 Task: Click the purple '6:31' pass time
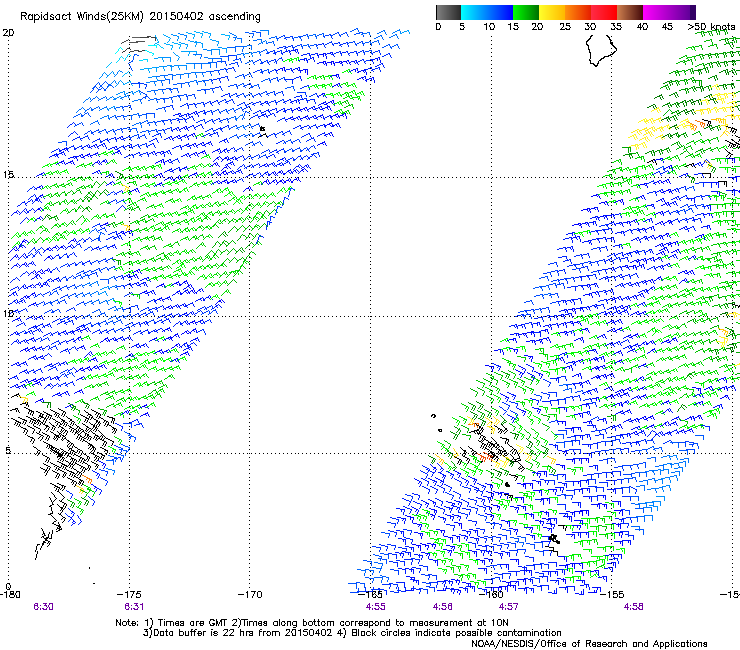(134, 607)
